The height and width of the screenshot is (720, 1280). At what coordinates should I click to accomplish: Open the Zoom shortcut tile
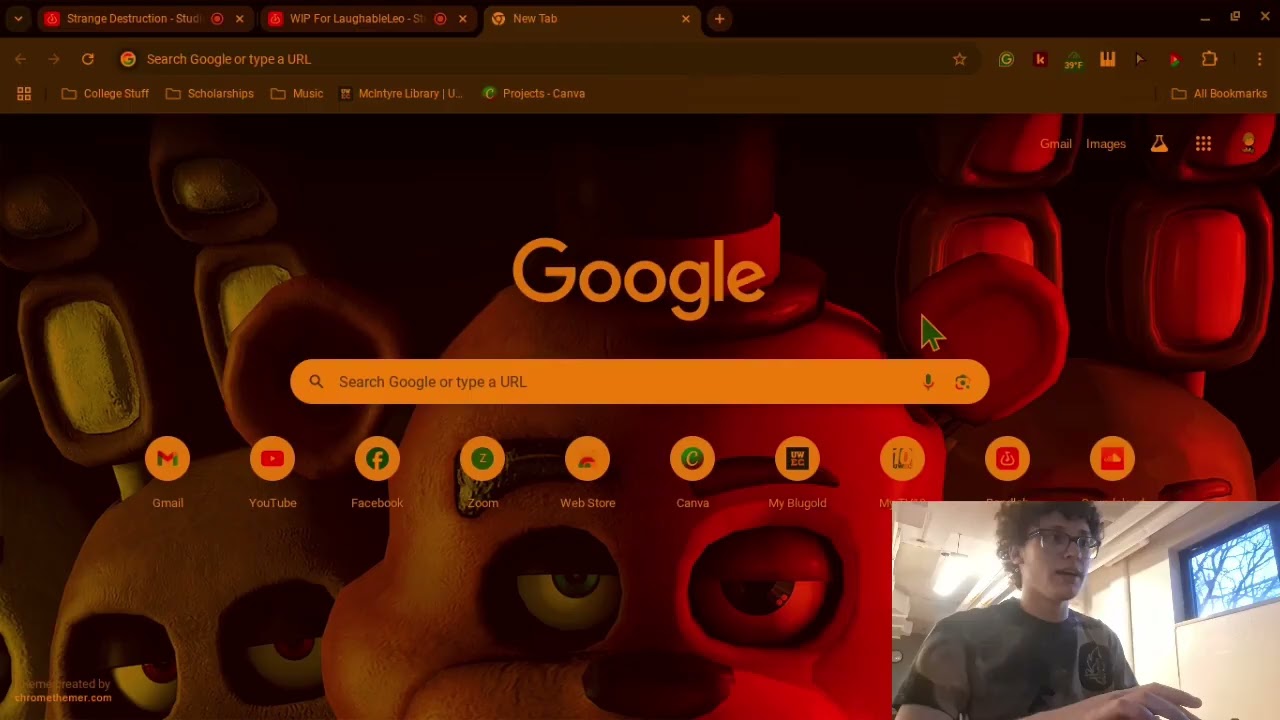[x=482, y=474]
